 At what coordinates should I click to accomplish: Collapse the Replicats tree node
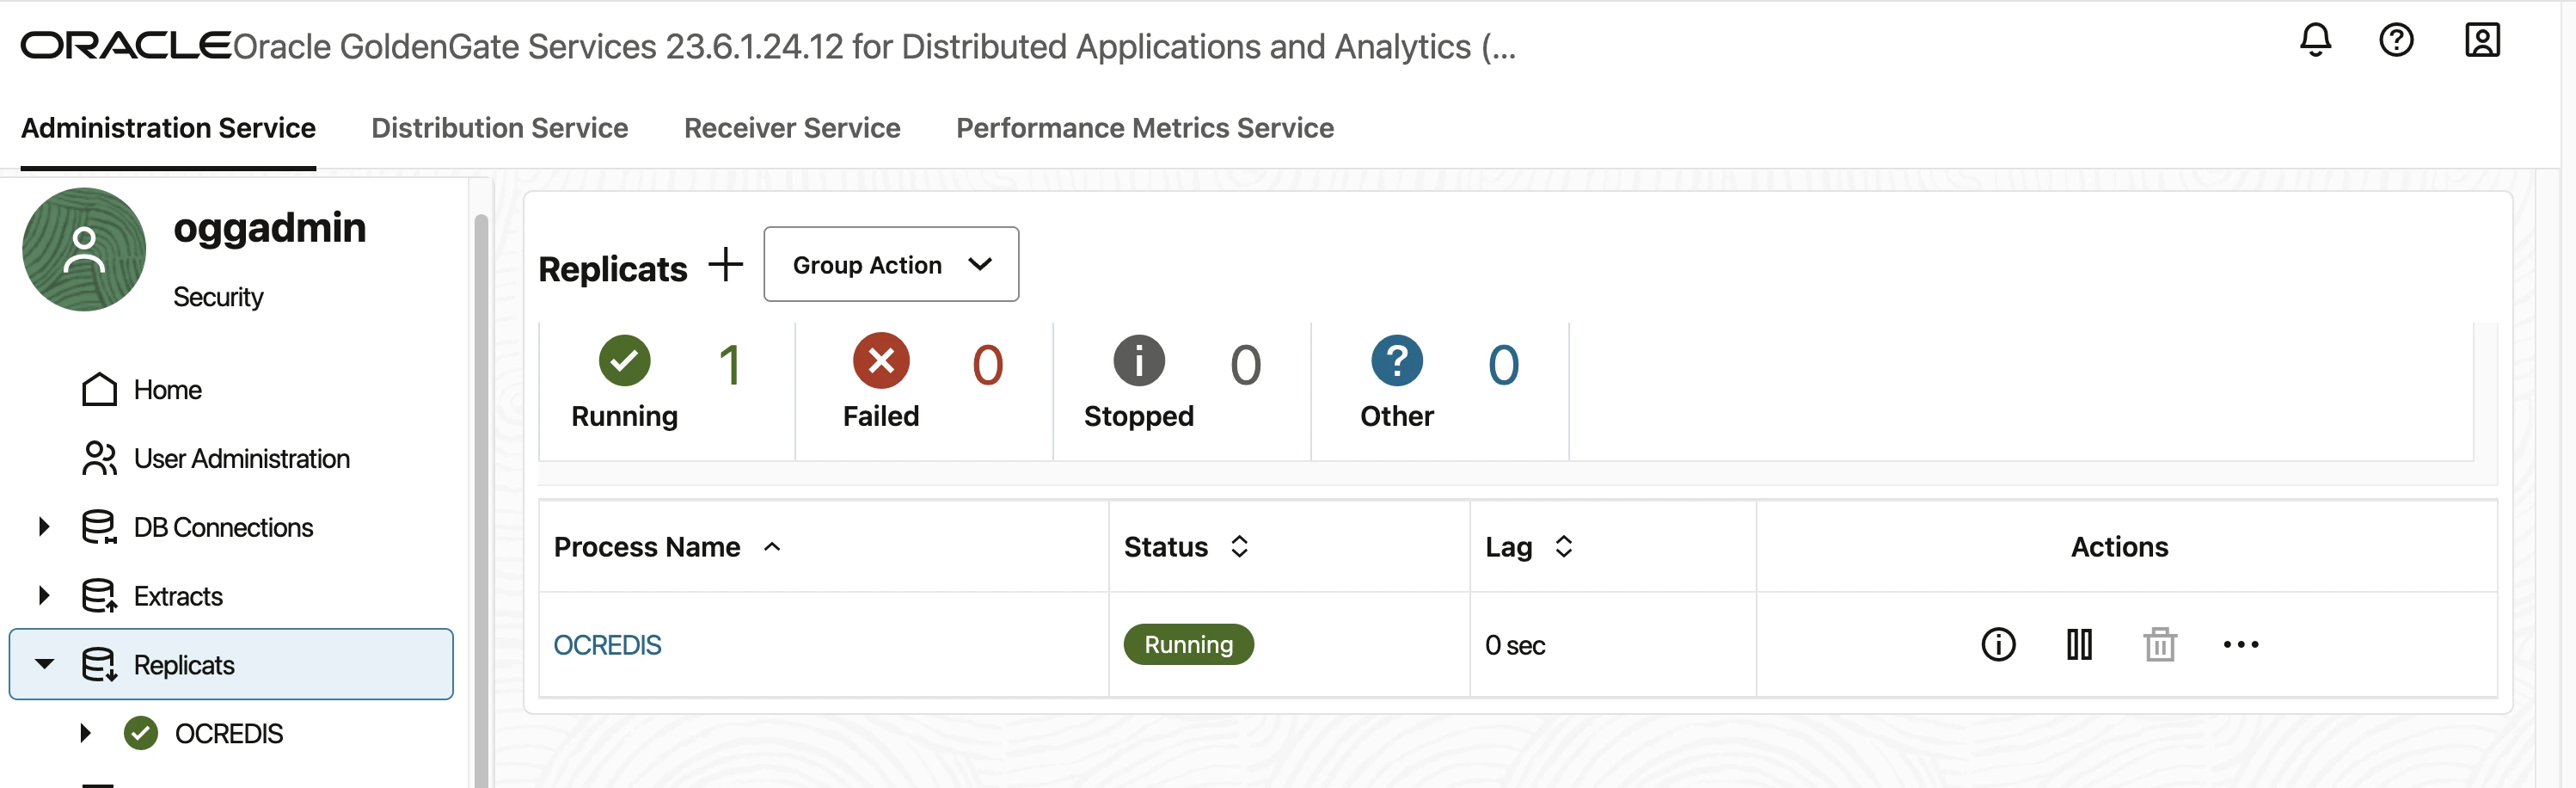pyautogui.click(x=44, y=664)
